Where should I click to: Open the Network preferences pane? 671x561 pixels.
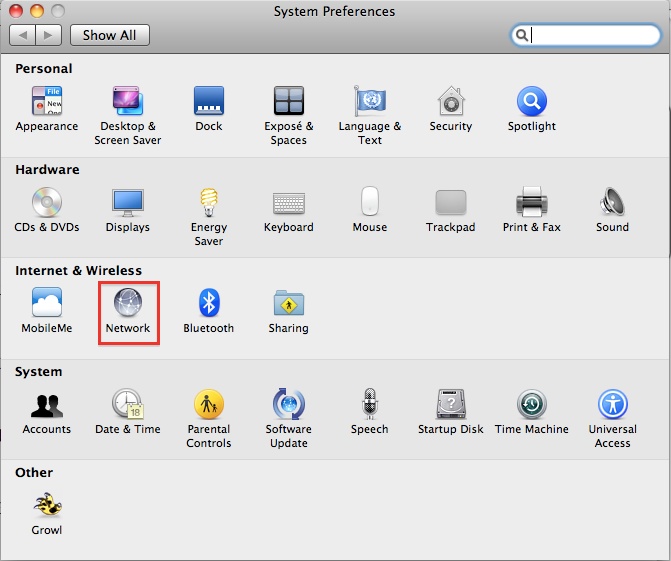[x=128, y=303]
